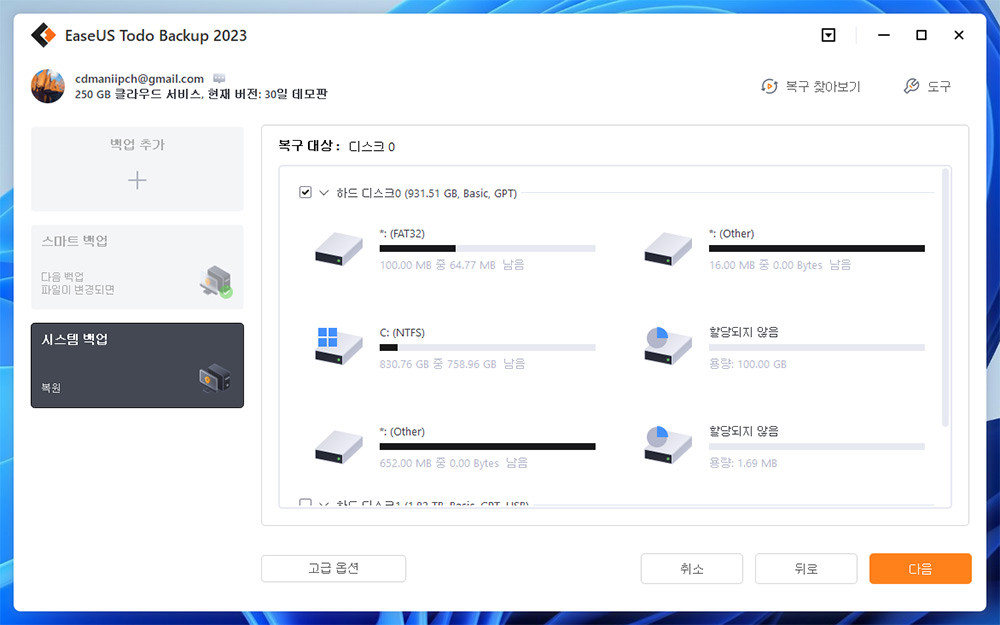Click the 250 GB 클라우드 서비스 text
The image size is (1000, 625).
coord(139,94)
